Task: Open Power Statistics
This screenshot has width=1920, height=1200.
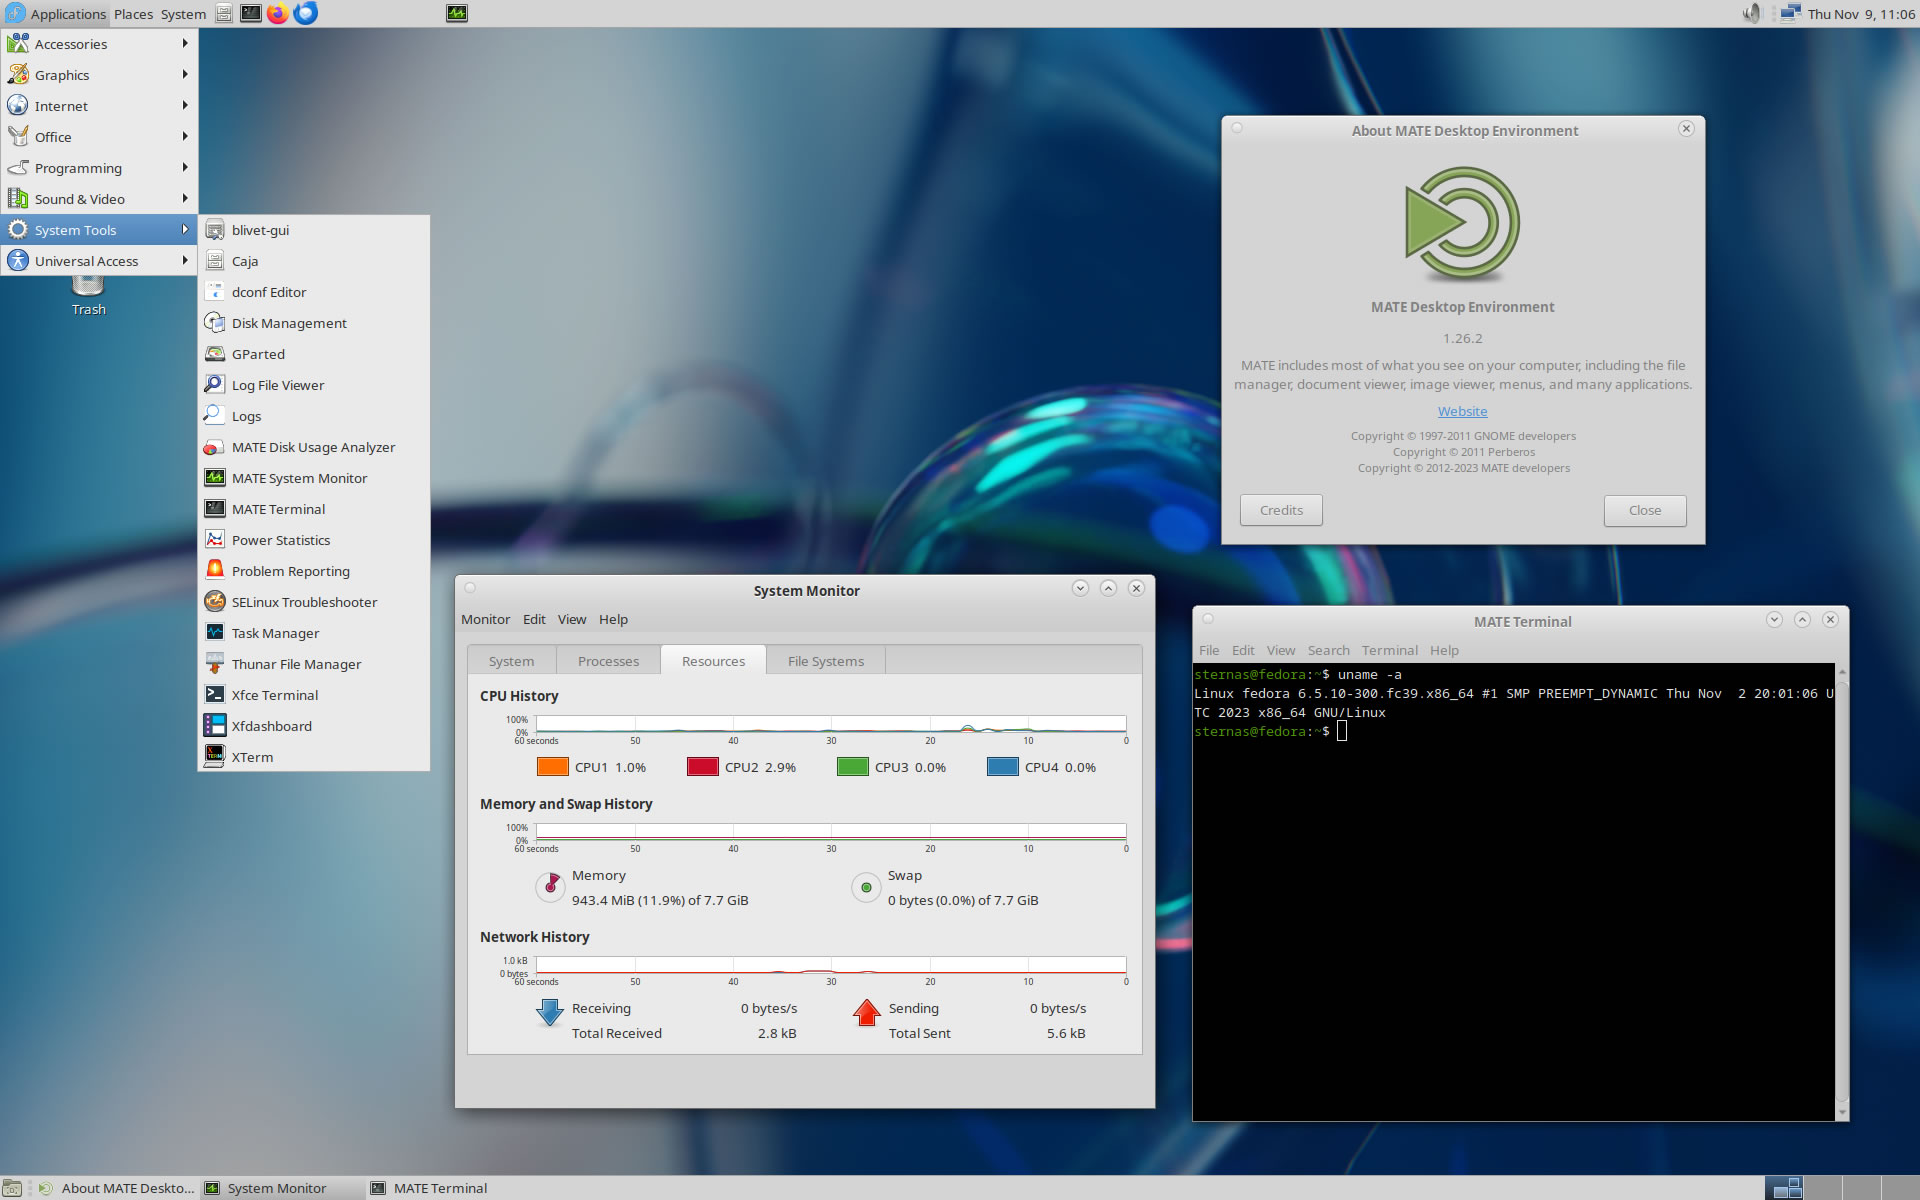Action: coord(314,540)
